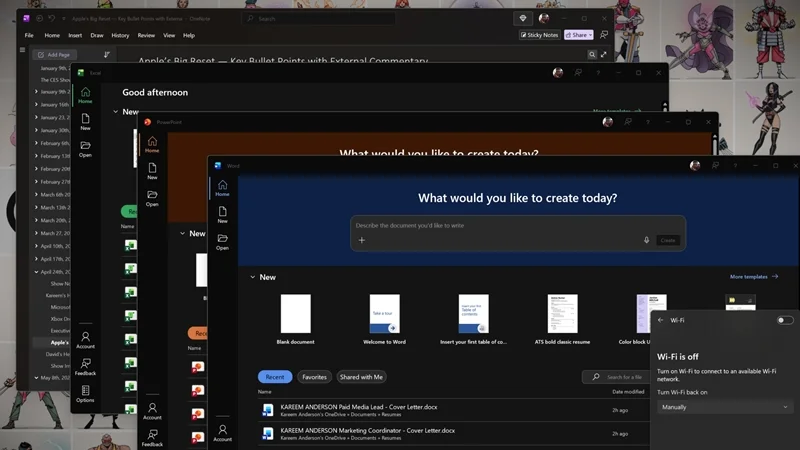Open Feedback in Excel sidebar
Screen dimensions: 800x450
point(85,366)
